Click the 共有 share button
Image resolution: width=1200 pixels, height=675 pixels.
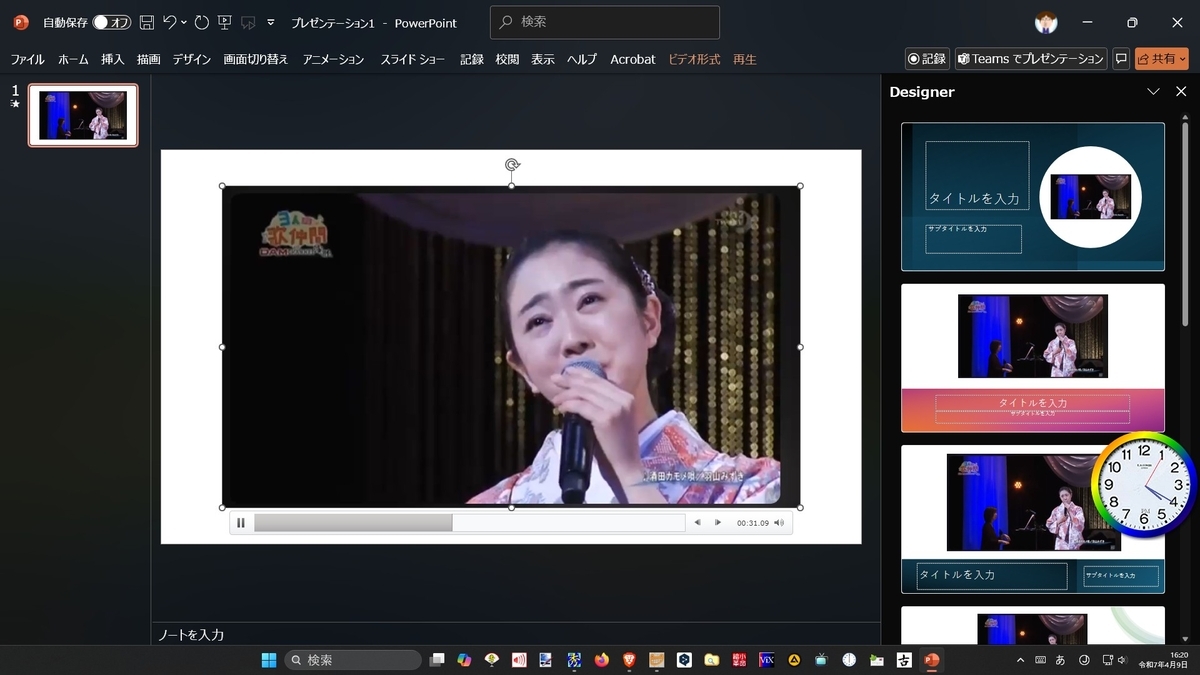point(1161,59)
